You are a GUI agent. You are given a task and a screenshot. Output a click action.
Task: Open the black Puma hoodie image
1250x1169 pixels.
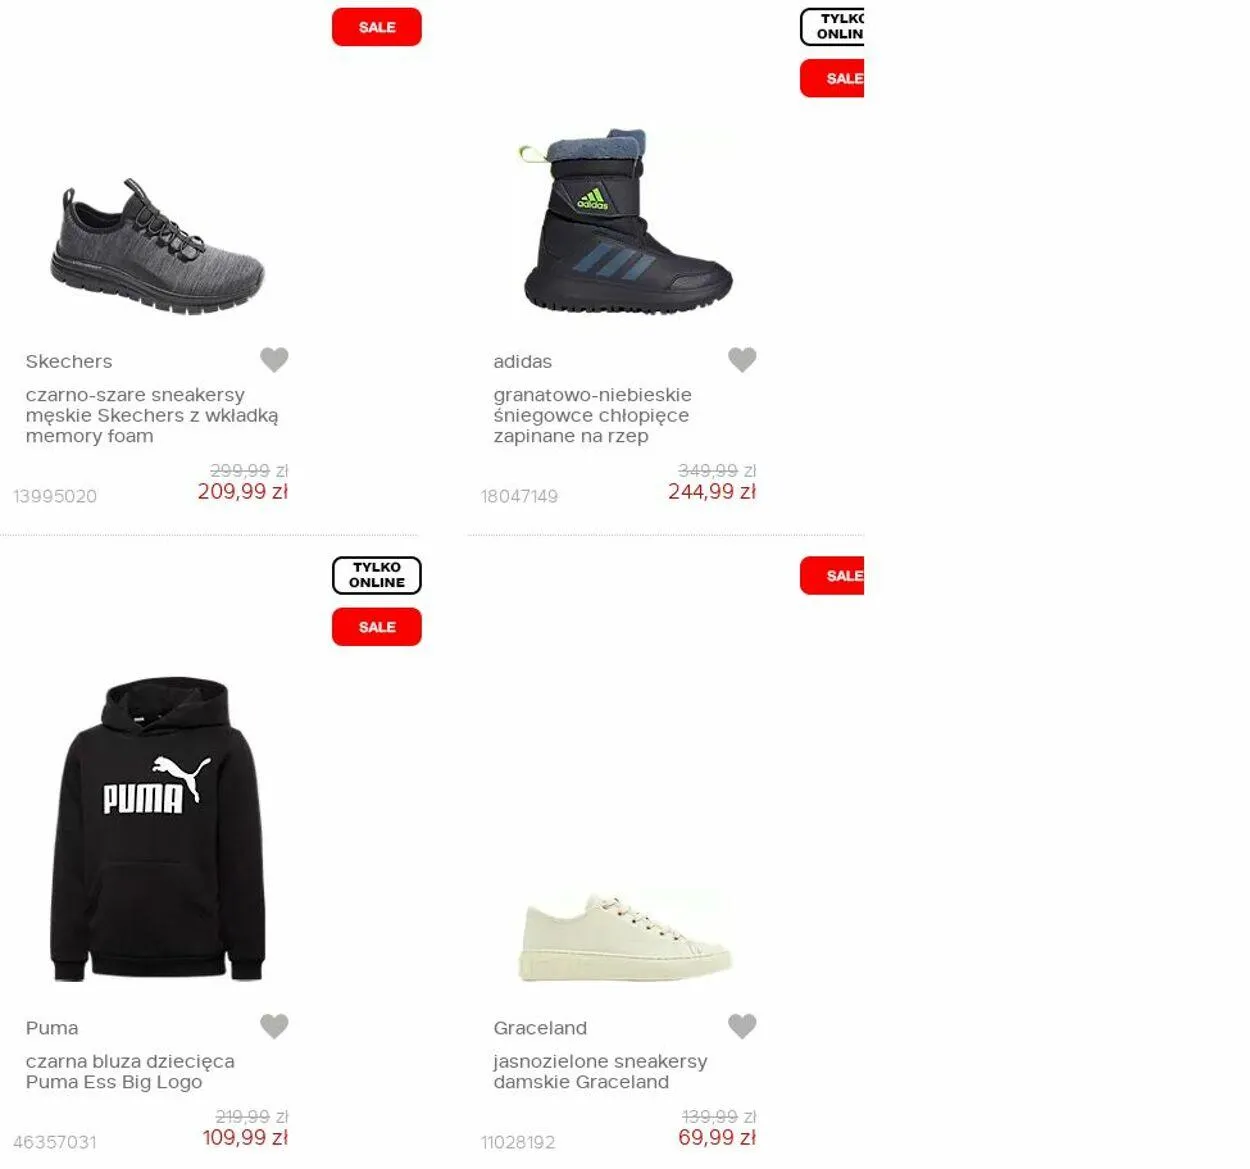click(158, 829)
